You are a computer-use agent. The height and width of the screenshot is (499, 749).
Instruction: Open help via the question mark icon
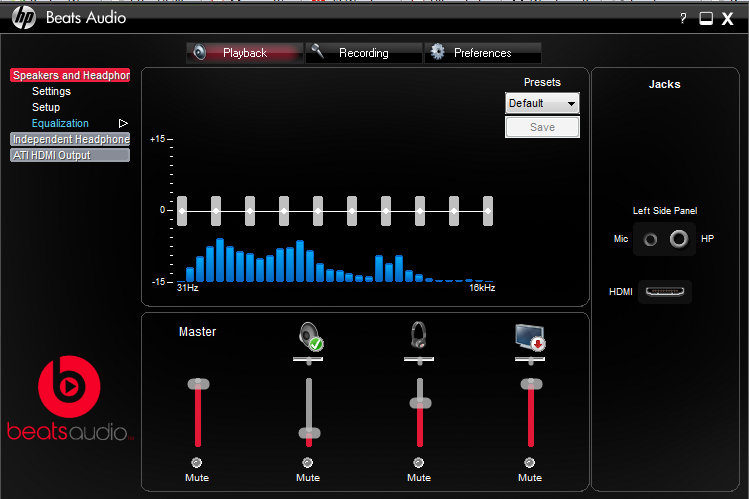click(683, 19)
